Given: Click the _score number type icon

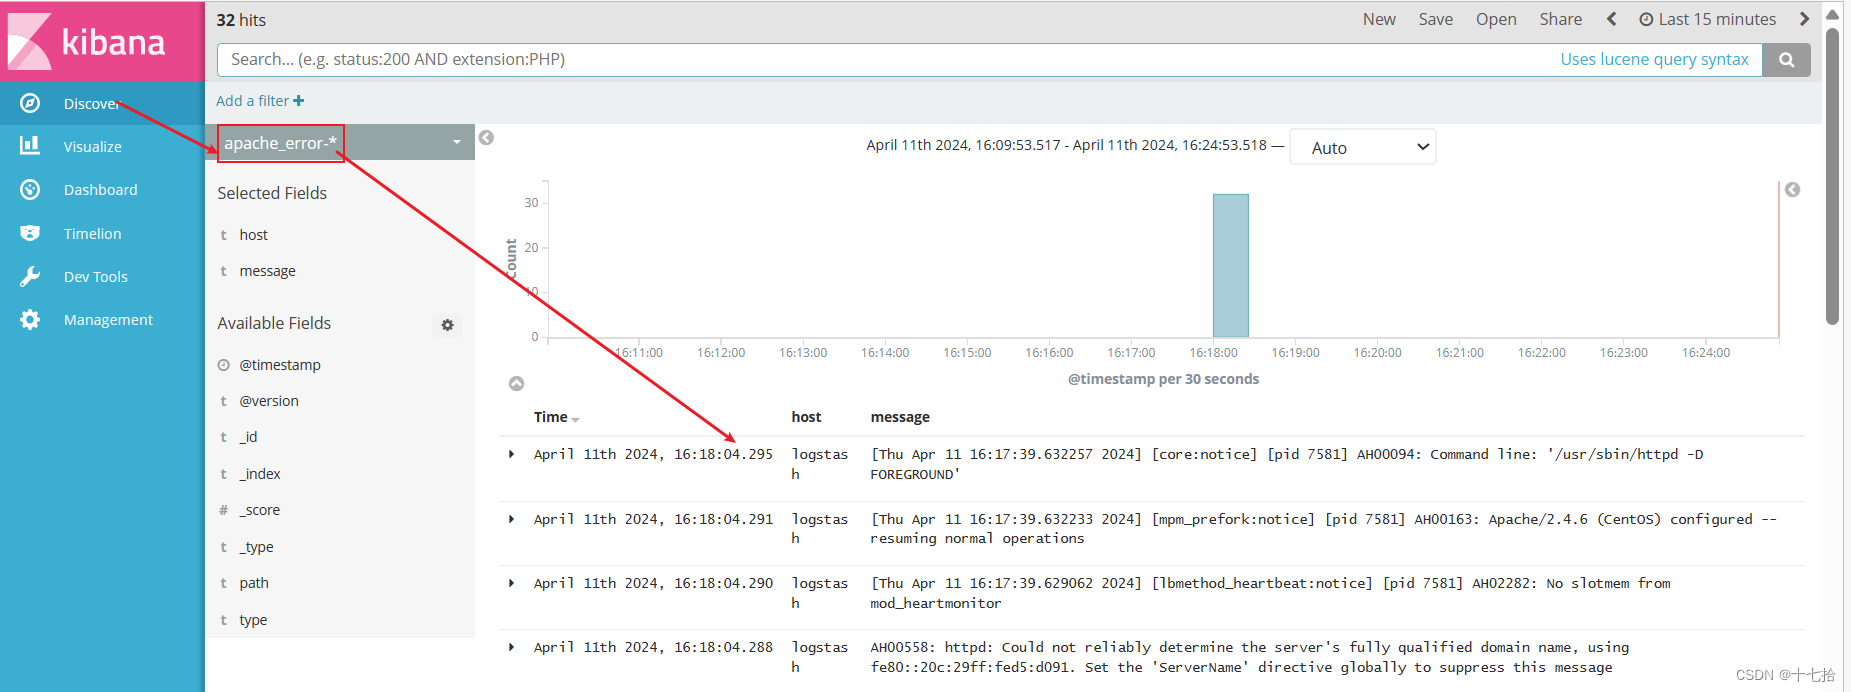Looking at the screenshot, I should click(224, 510).
